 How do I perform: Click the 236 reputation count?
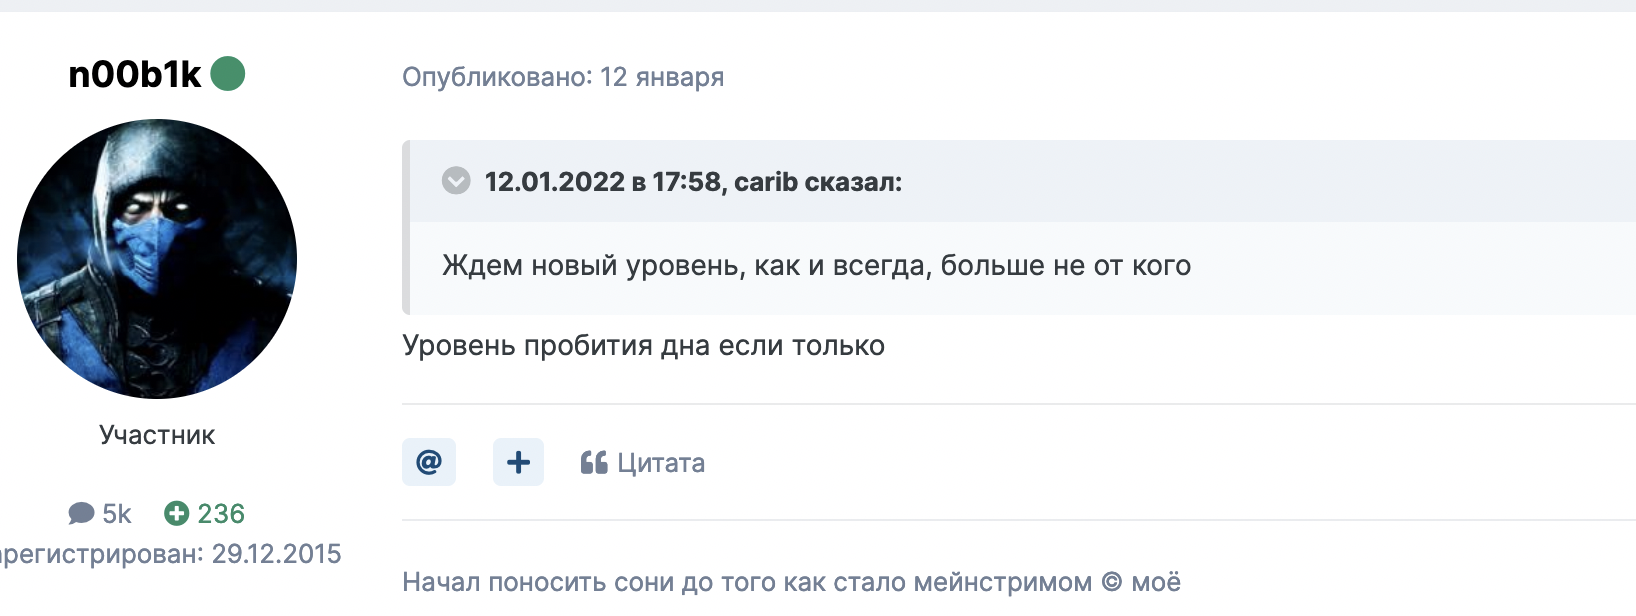[221, 514]
